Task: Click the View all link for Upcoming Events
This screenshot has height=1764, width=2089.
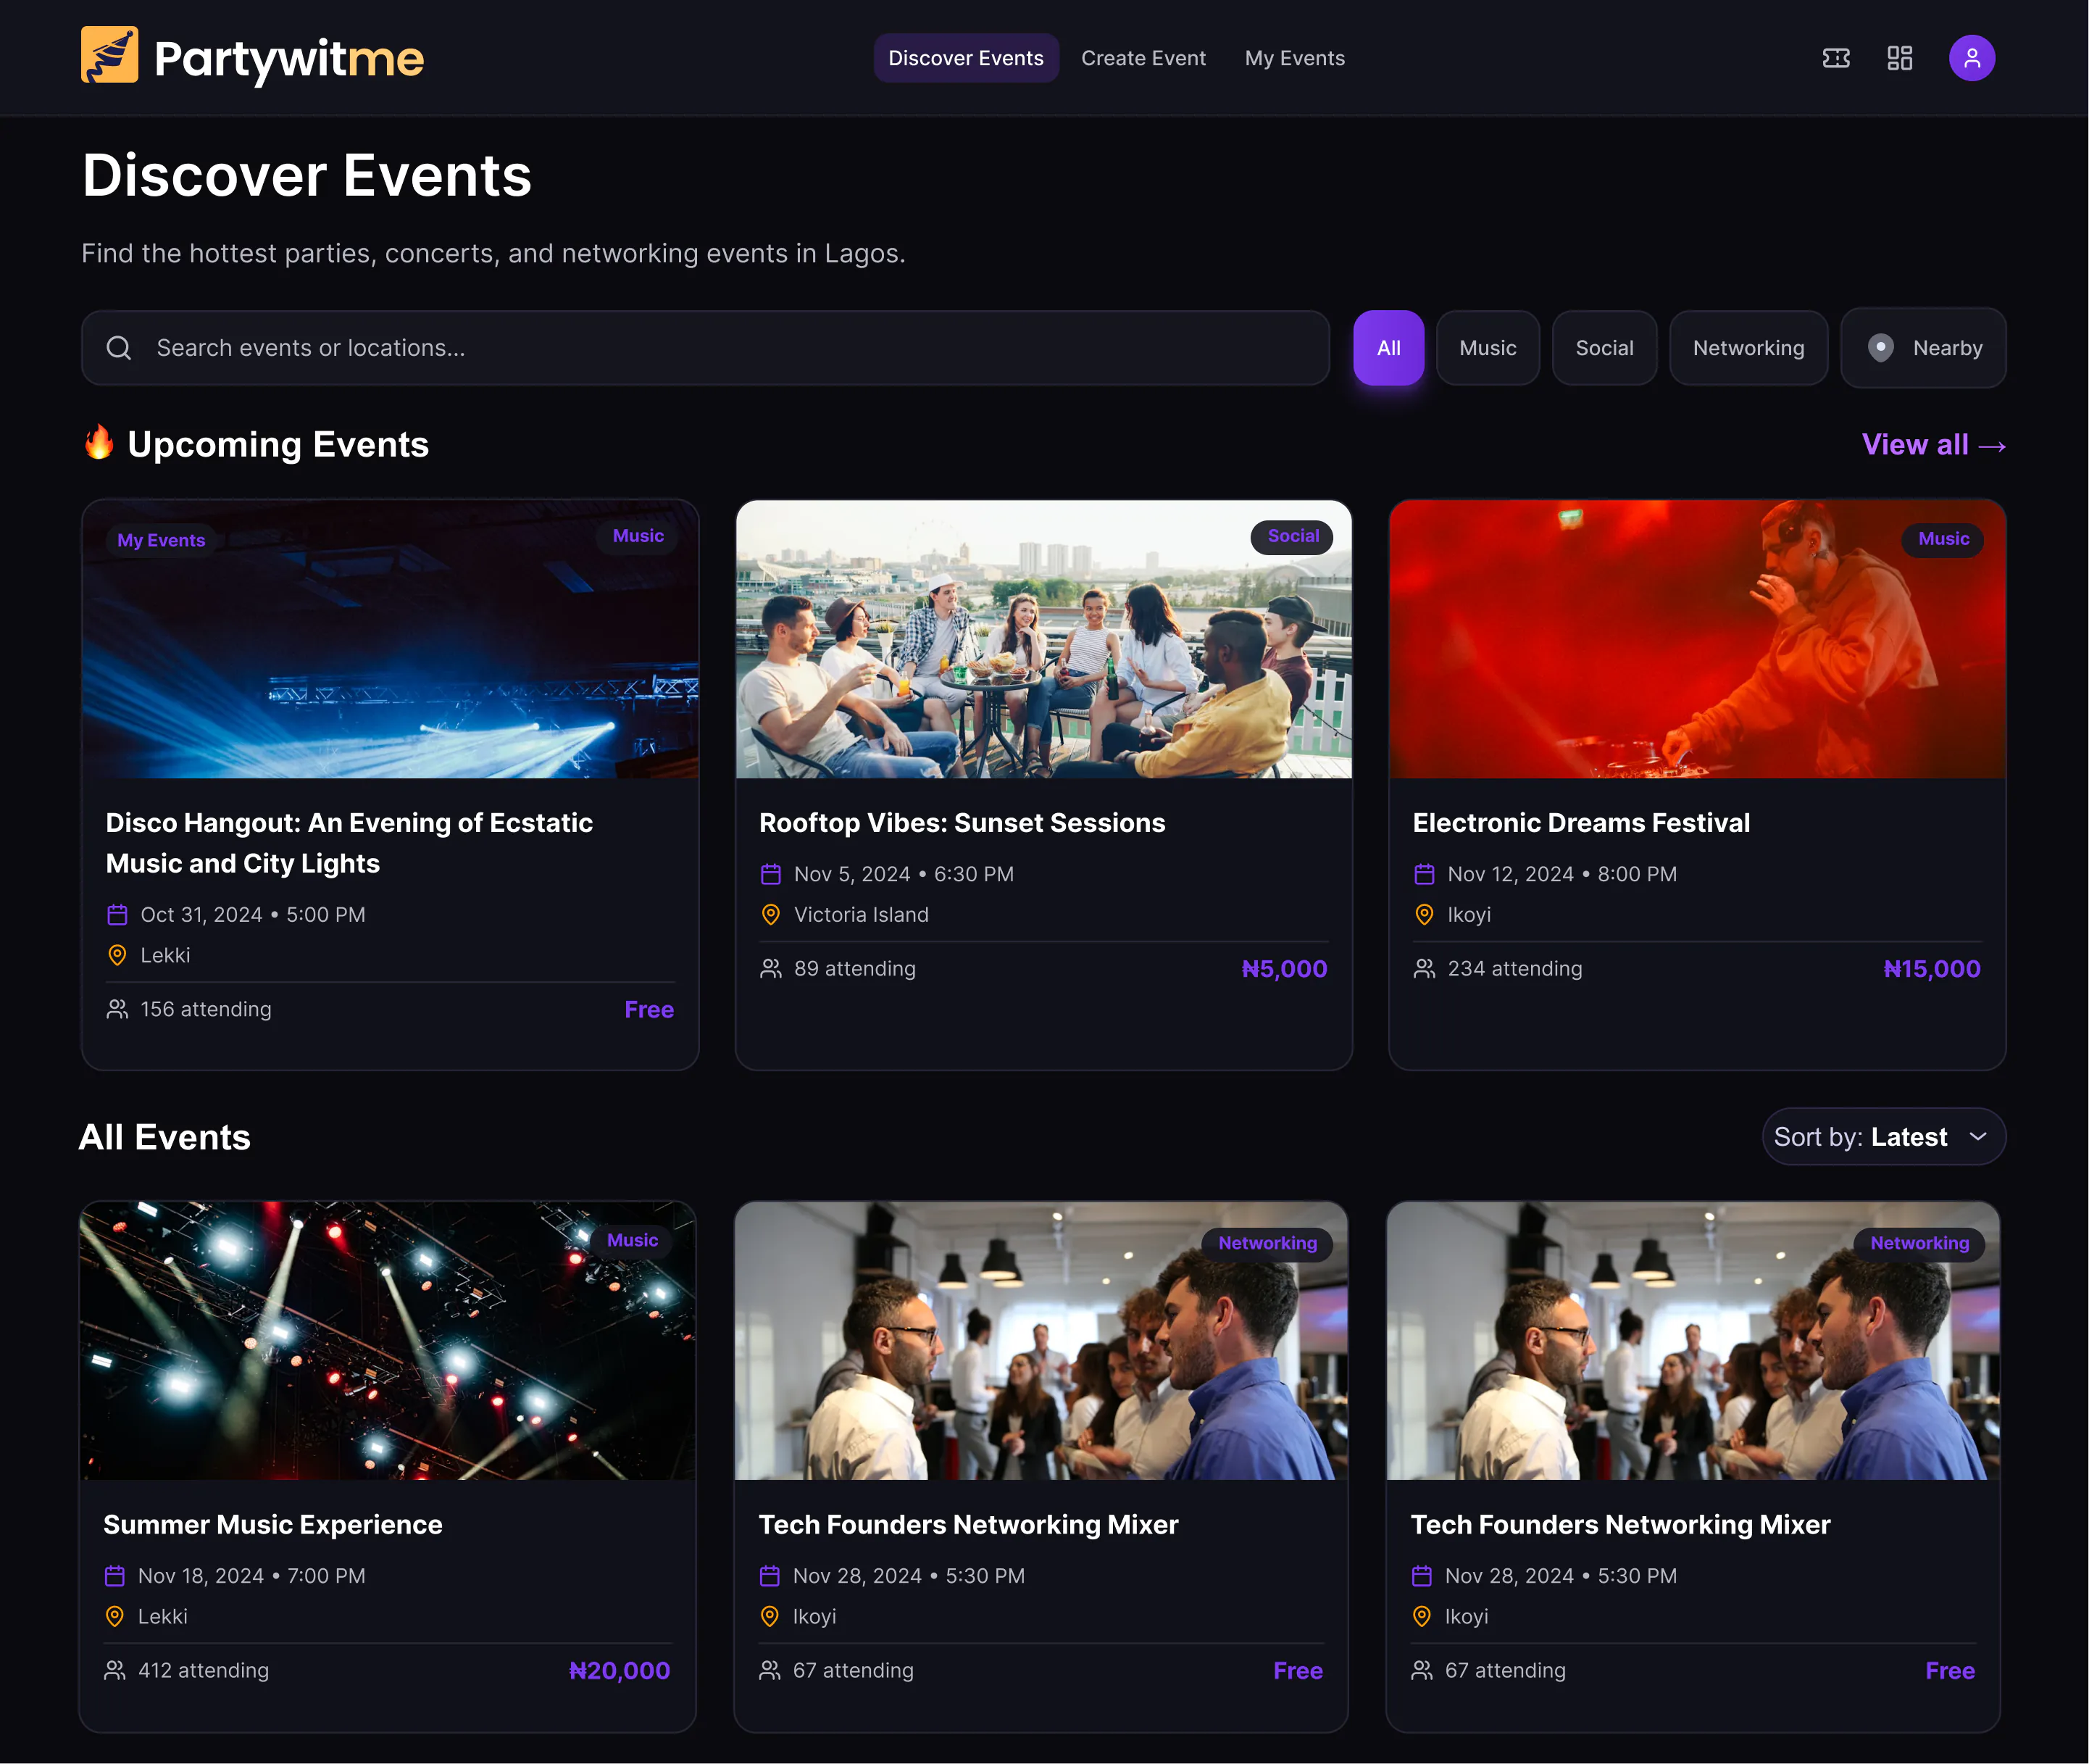Action: coord(1932,445)
